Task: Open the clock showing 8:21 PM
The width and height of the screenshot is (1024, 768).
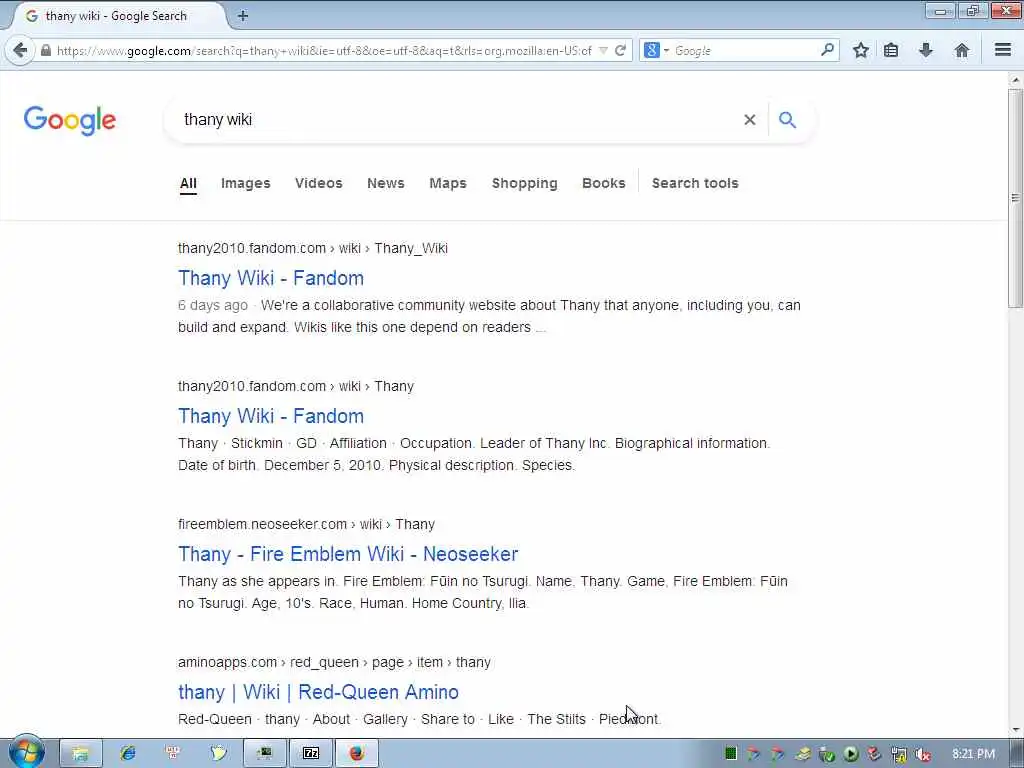Action: (x=973, y=754)
